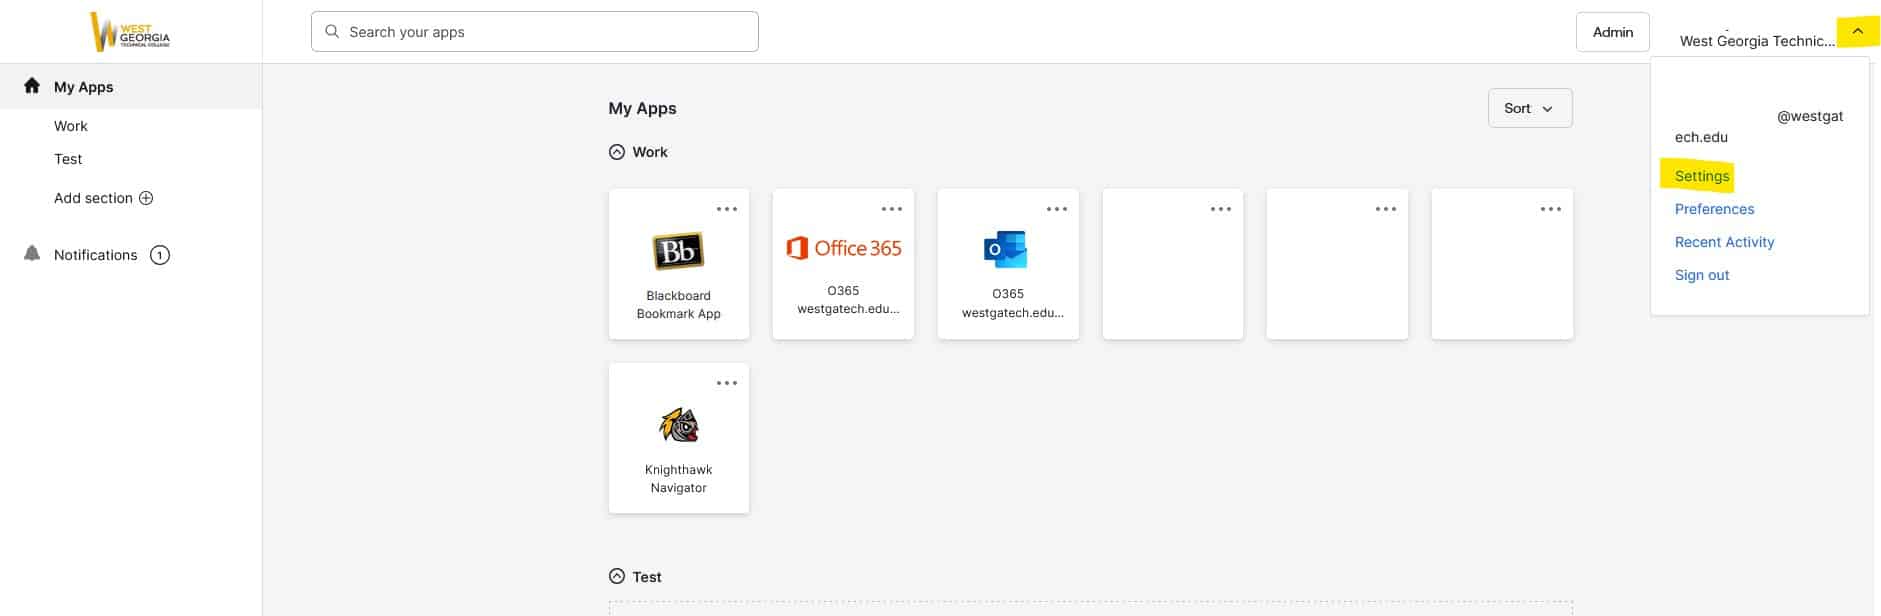The width and height of the screenshot is (1881, 616).
Task: Collapse the Work section chevron
Action: click(617, 152)
